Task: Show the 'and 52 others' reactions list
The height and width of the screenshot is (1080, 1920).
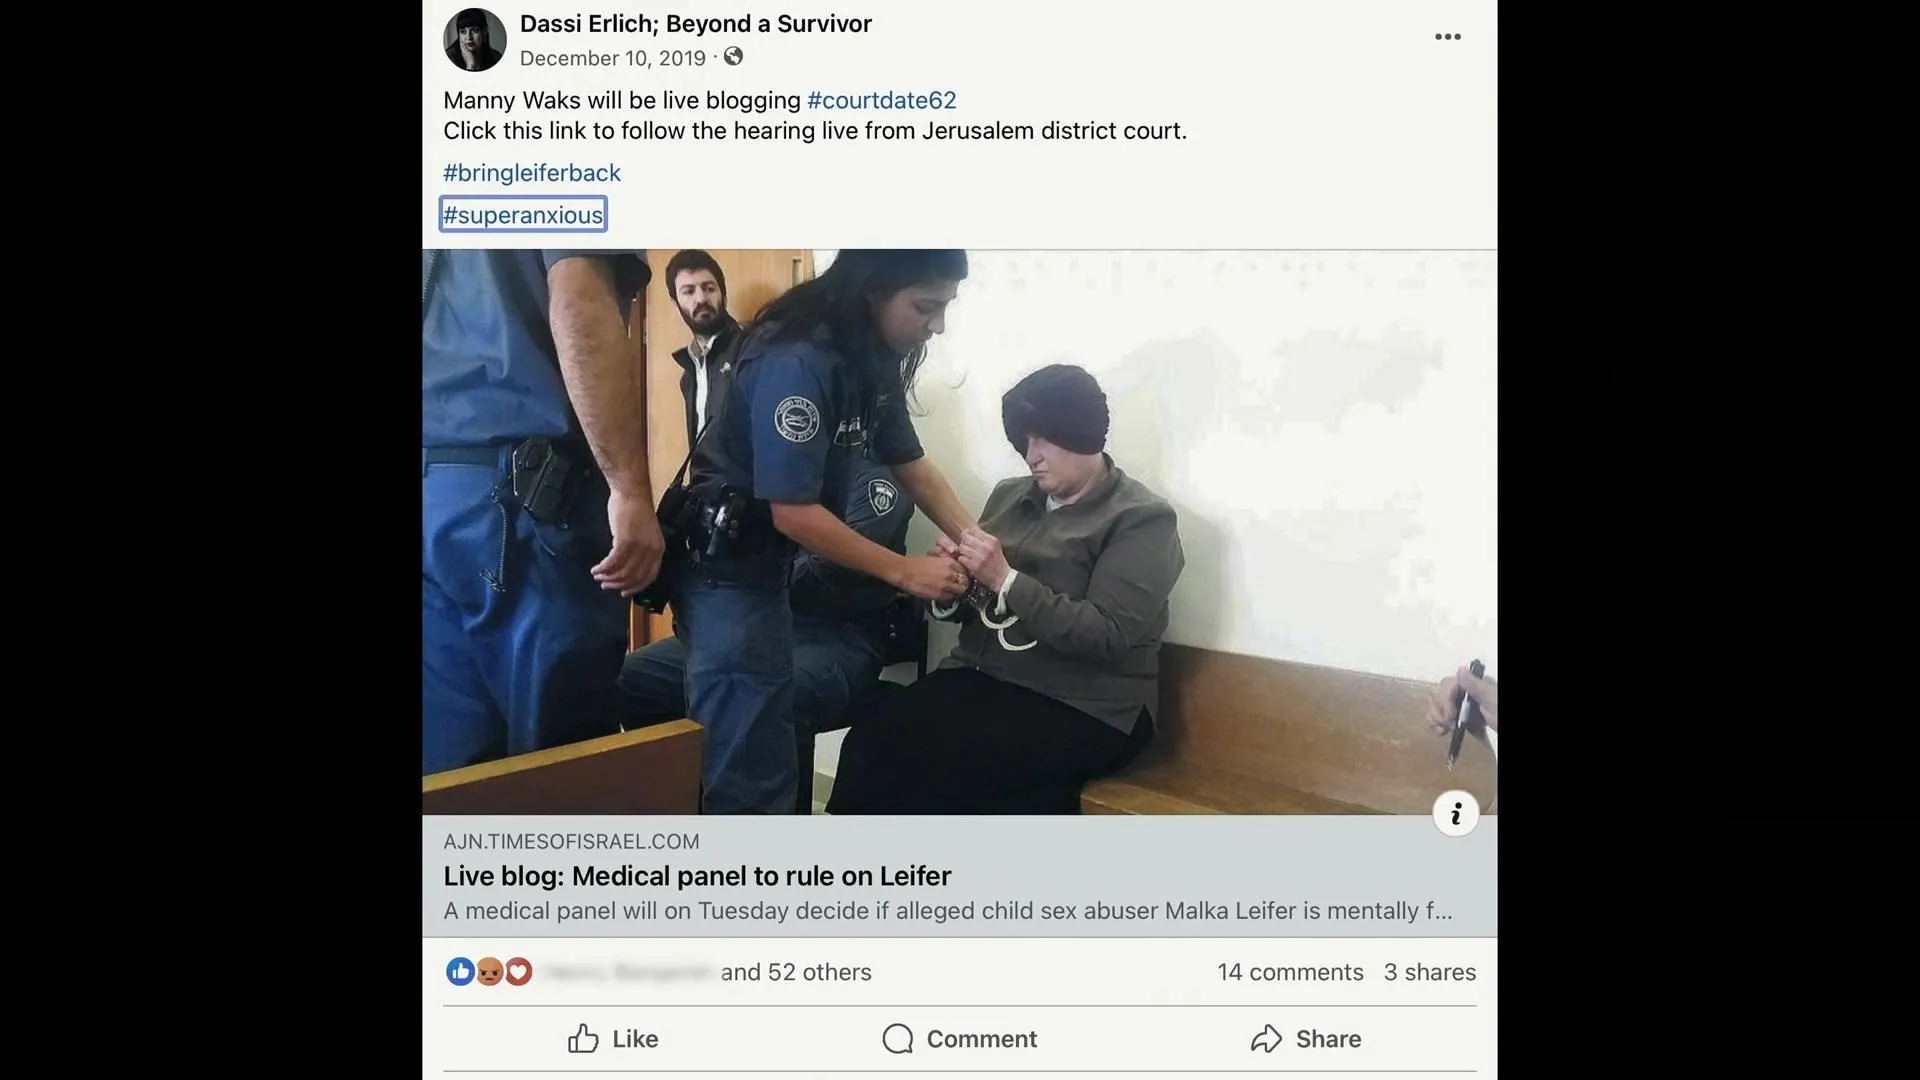Action: [x=796, y=972]
